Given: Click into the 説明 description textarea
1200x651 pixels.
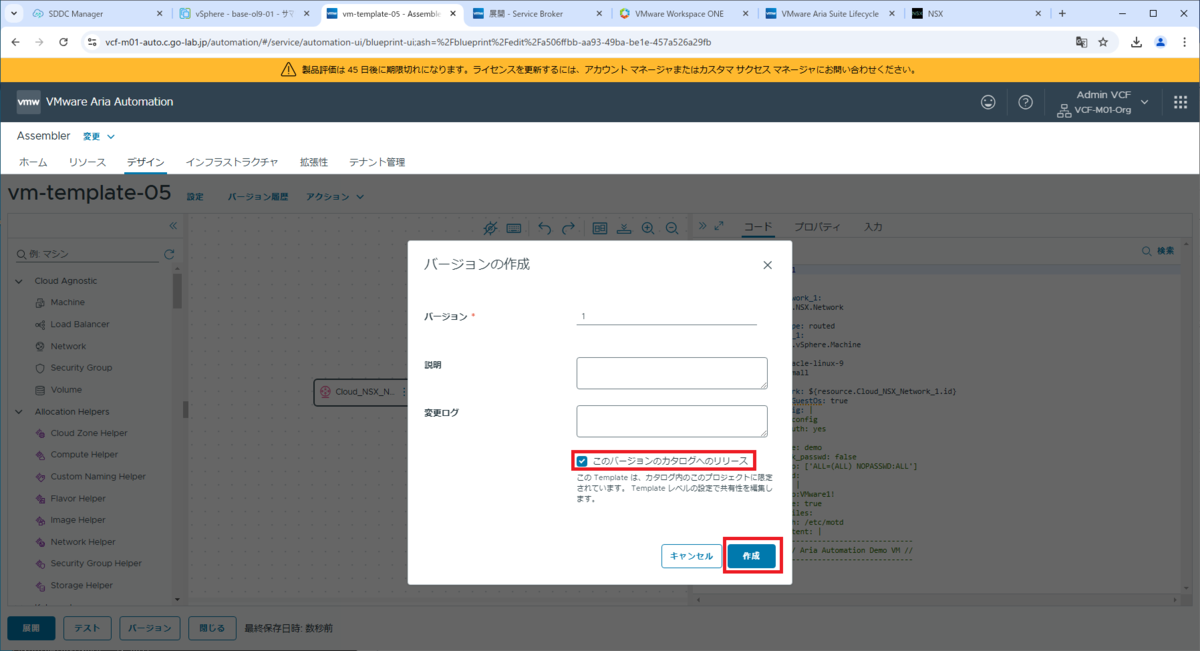Looking at the screenshot, I should [672, 373].
